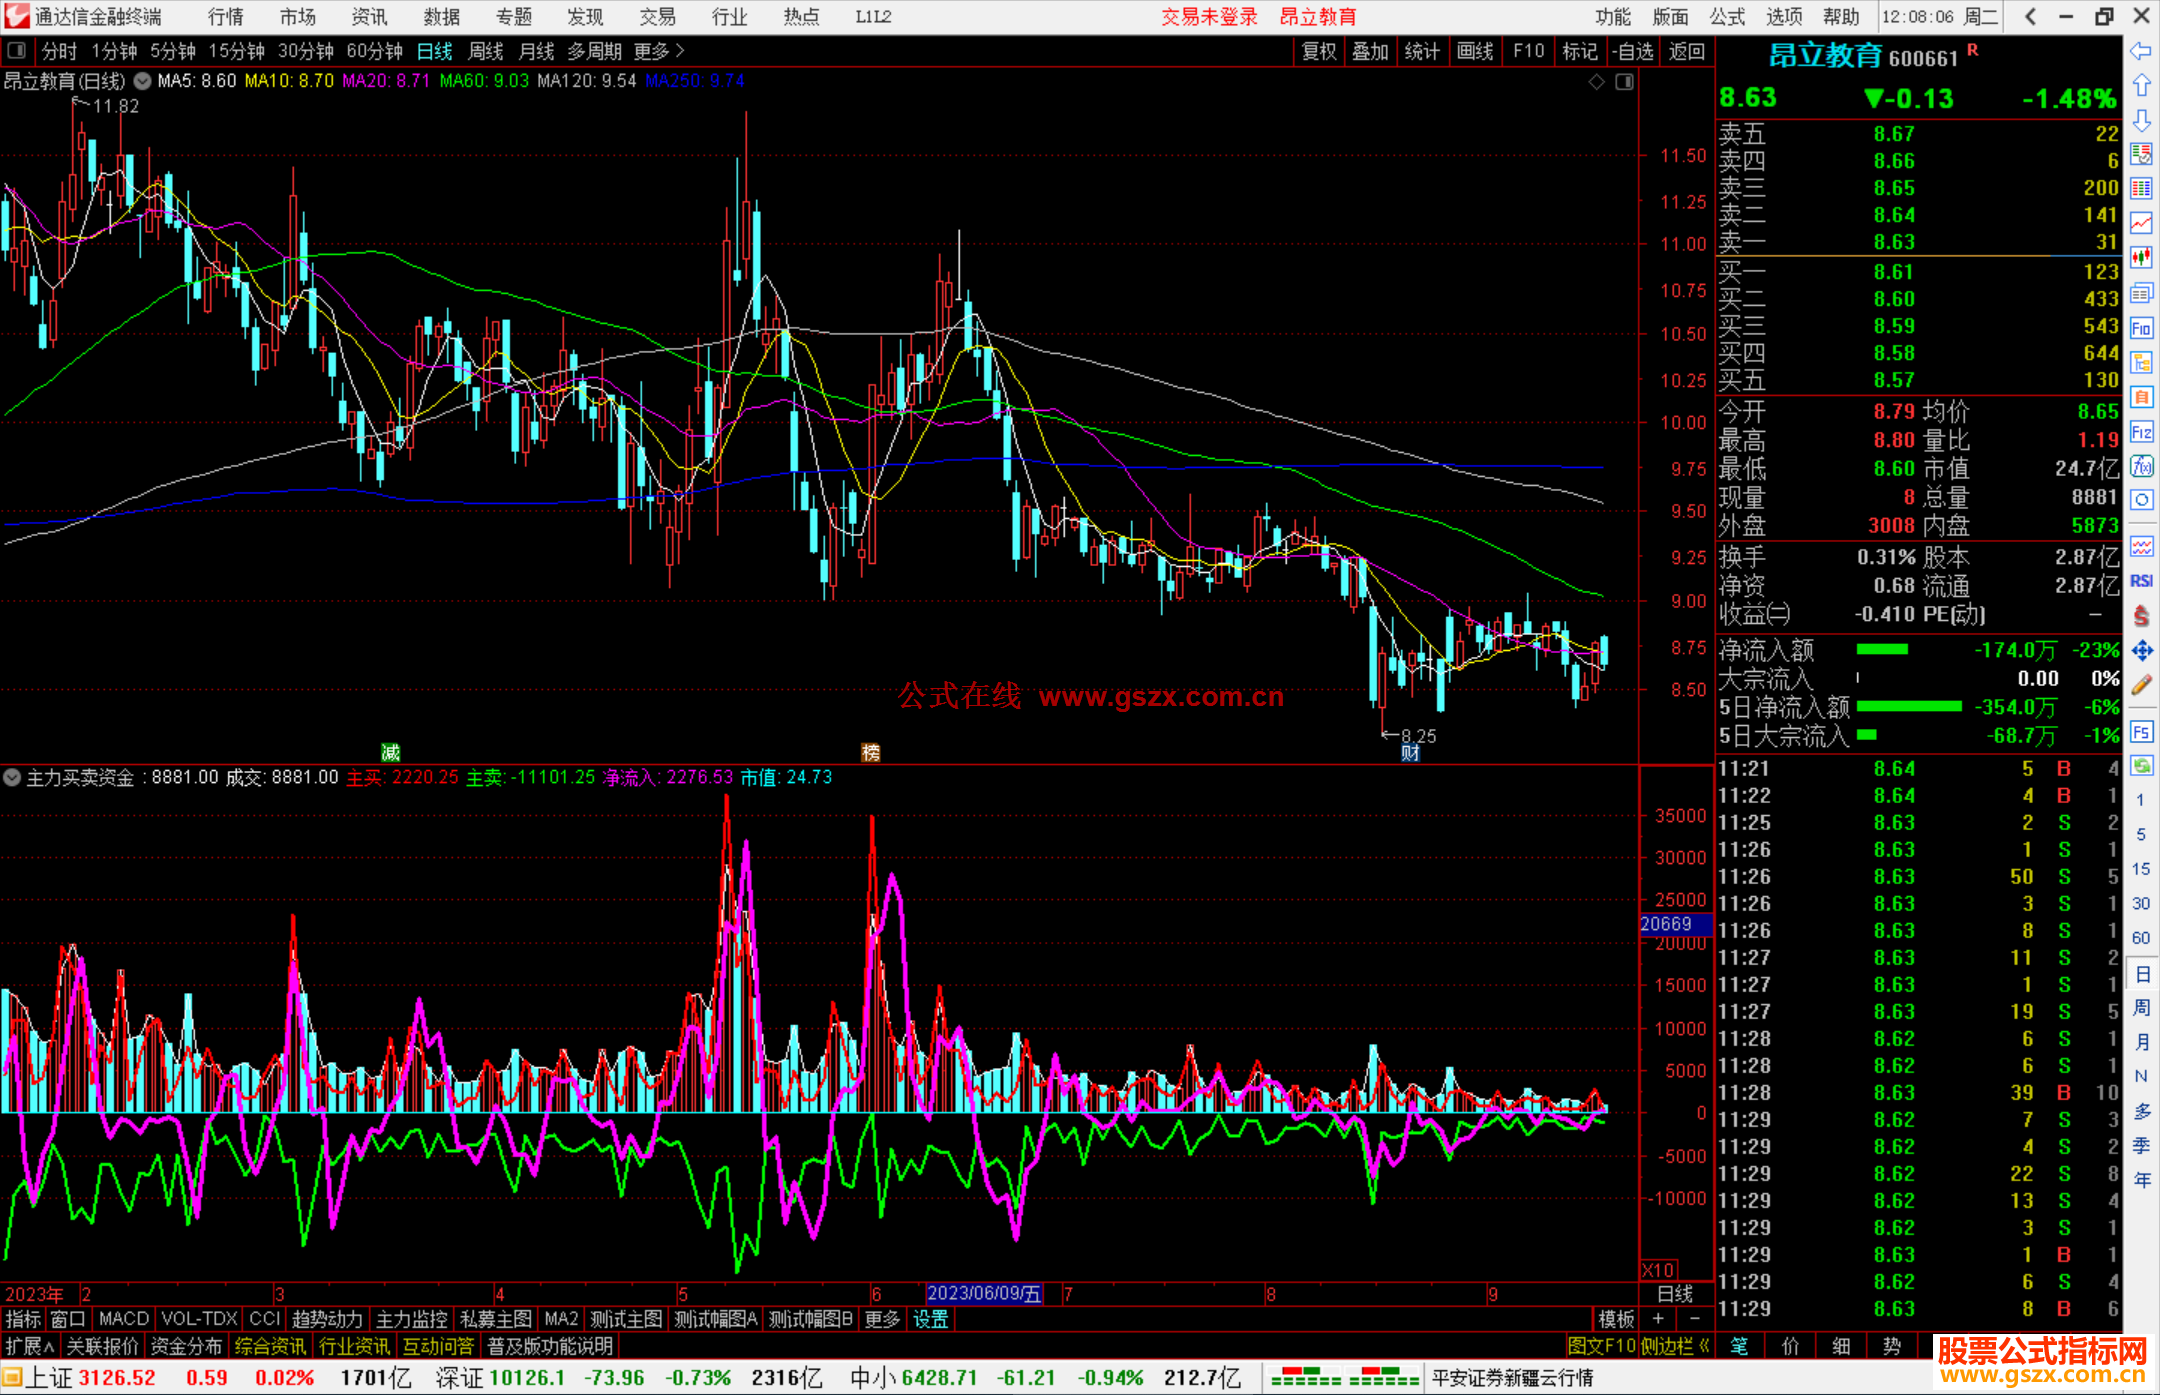This screenshot has width=2160, height=1395.
Task: Toggle the main chart indicator circle button
Action: coord(143,81)
